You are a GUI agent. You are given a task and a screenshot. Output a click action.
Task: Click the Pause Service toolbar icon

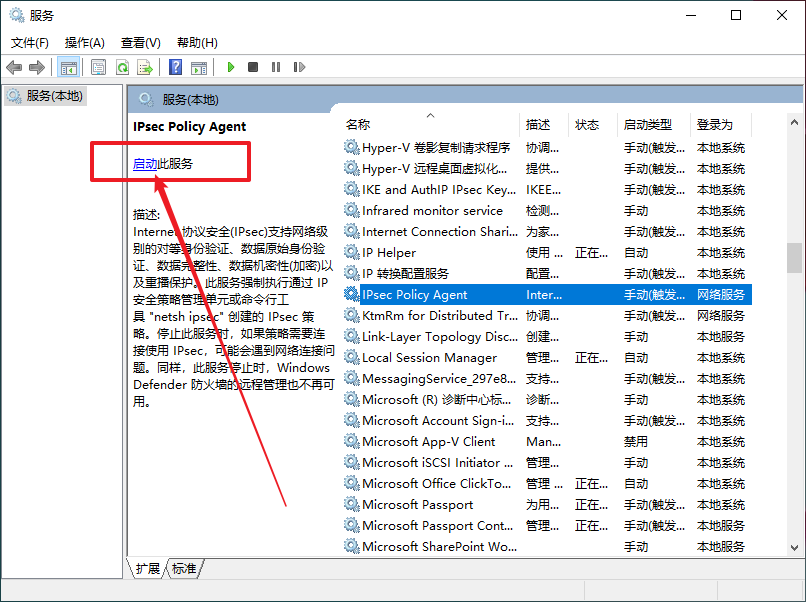(275, 67)
